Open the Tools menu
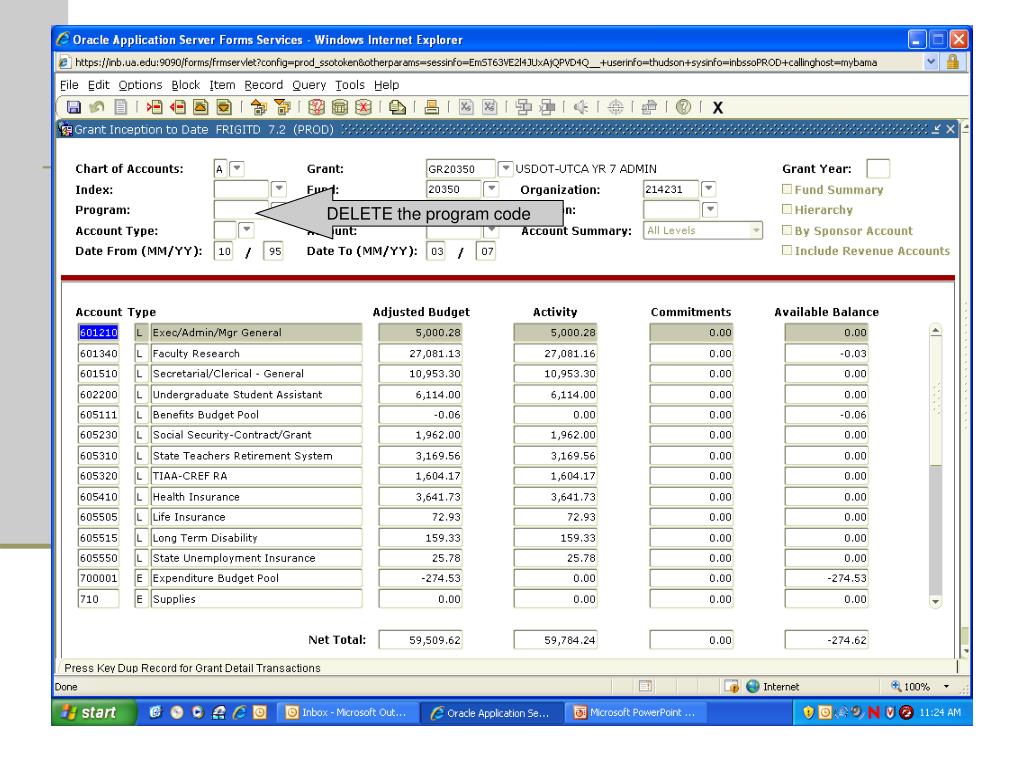Viewport: 1024px width, 768px height. pyautogui.click(x=350, y=85)
